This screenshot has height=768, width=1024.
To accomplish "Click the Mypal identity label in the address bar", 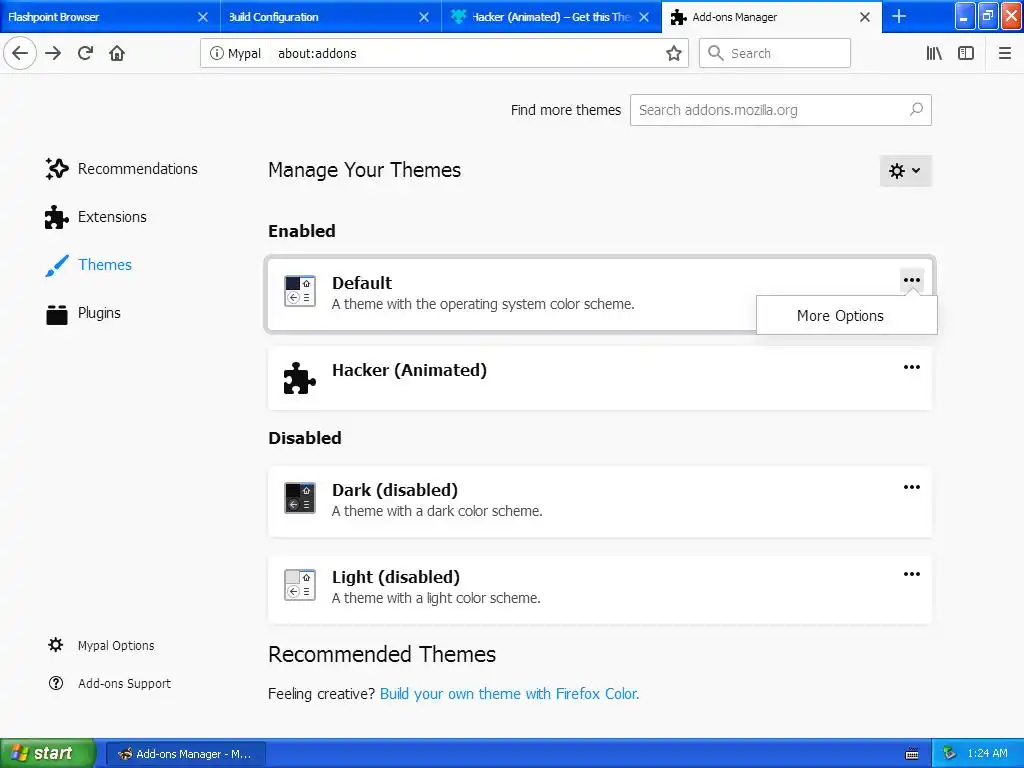I will pos(244,53).
